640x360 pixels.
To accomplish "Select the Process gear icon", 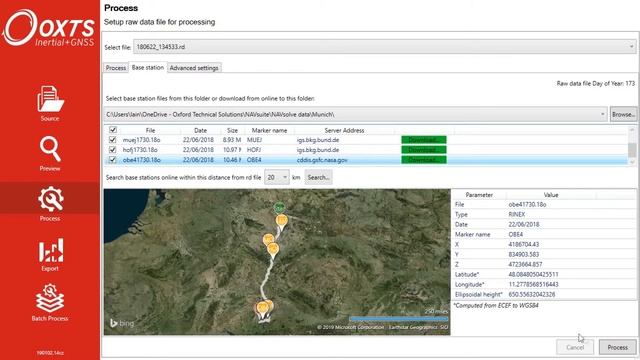I will [x=51, y=199].
